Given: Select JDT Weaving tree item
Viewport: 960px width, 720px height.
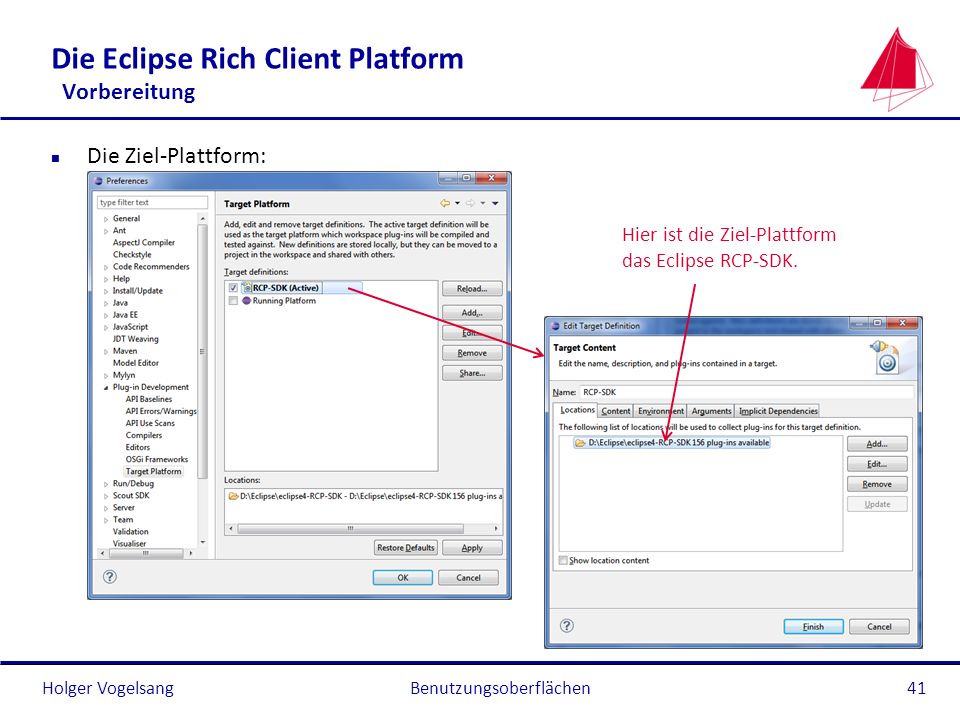Looking at the screenshot, I should tap(135, 339).
